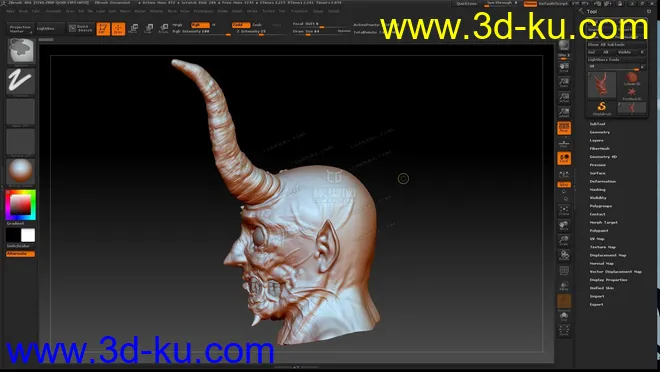Expand the Geometry sub-palette
660x372 pixels.
coord(600,132)
